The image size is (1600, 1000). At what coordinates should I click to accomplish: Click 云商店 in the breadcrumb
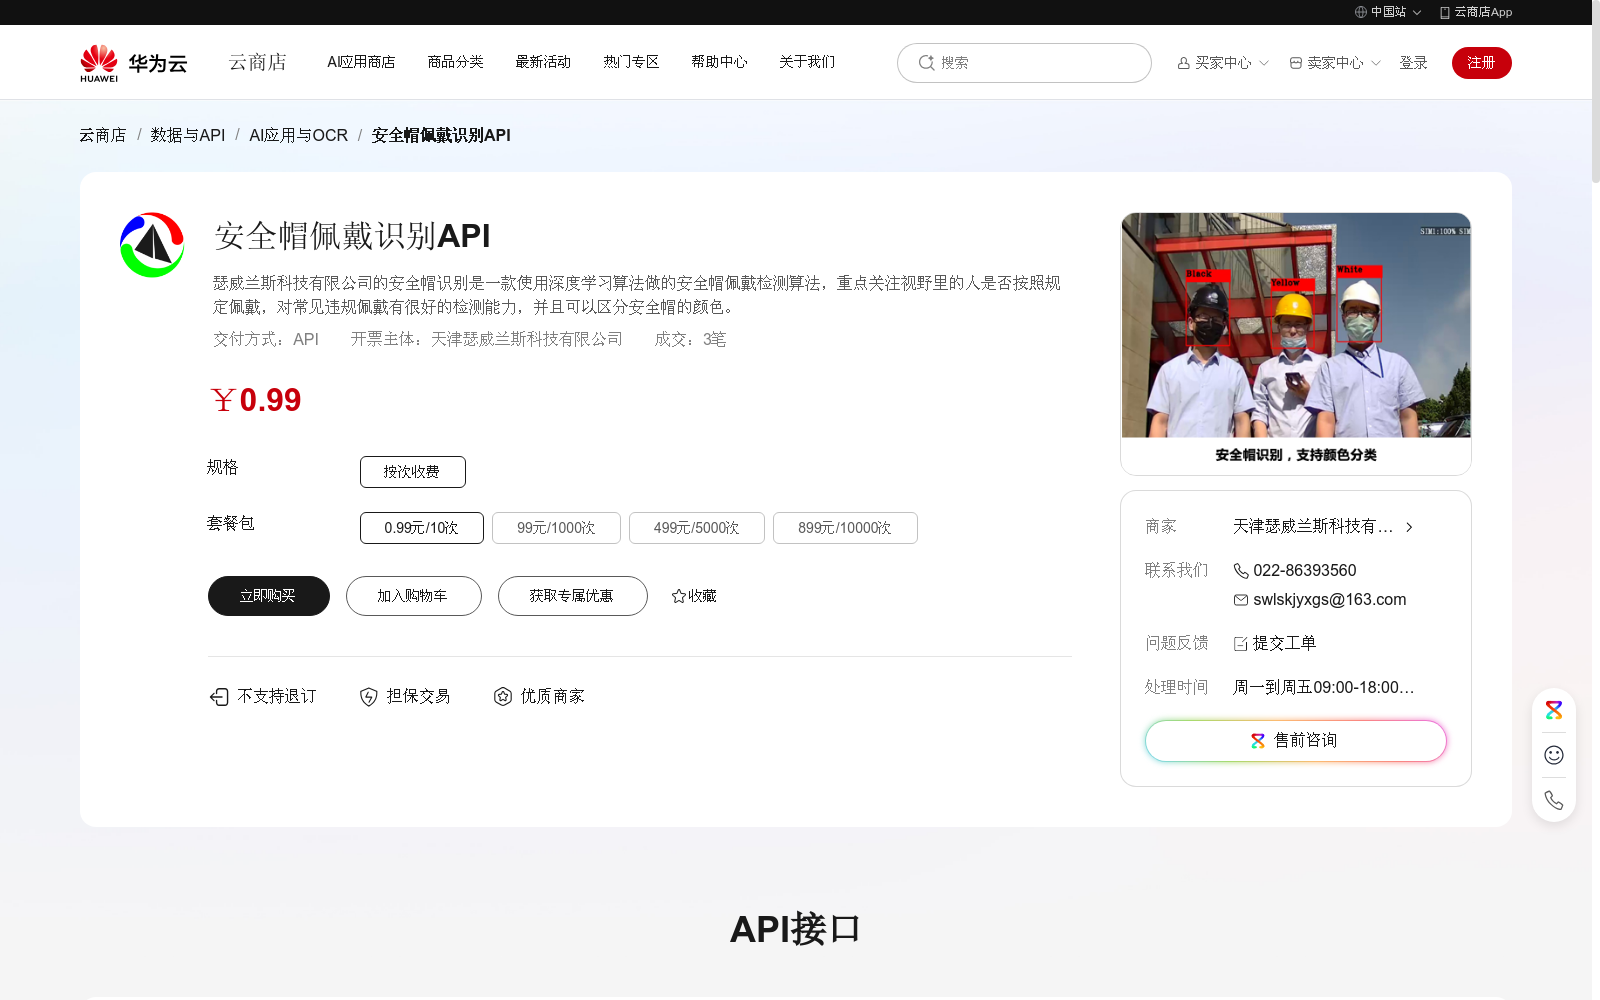pos(103,135)
